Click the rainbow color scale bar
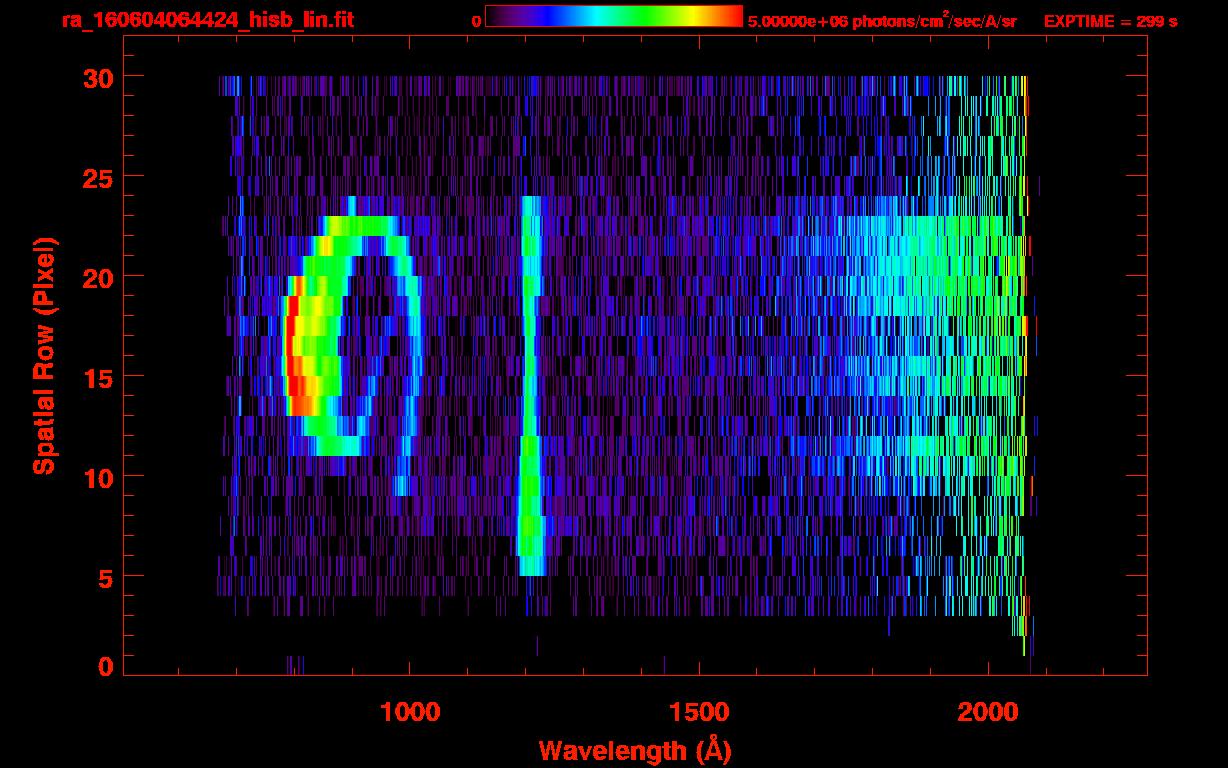This screenshot has height=768, width=1228. (x=613, y=16)
